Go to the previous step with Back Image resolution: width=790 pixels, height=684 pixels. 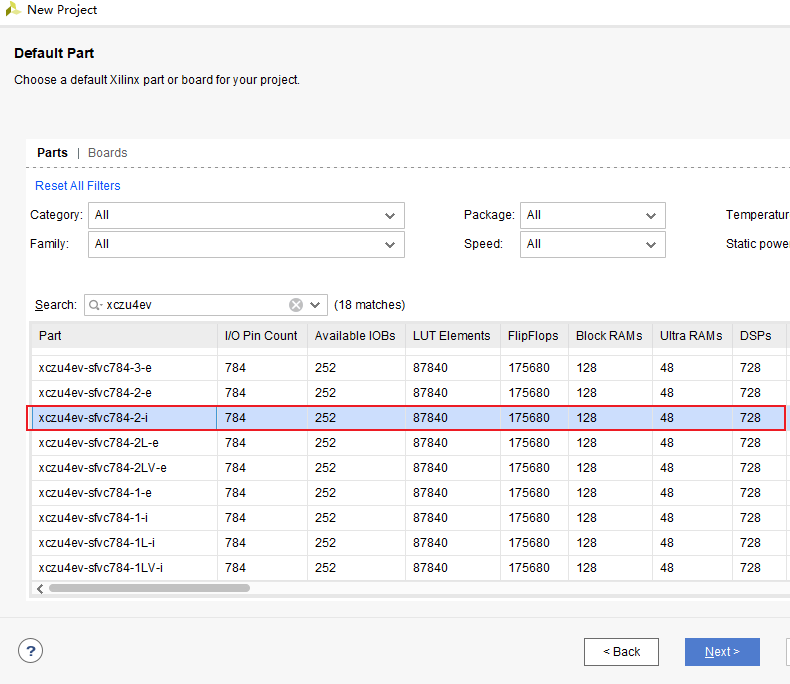point(621,652)
